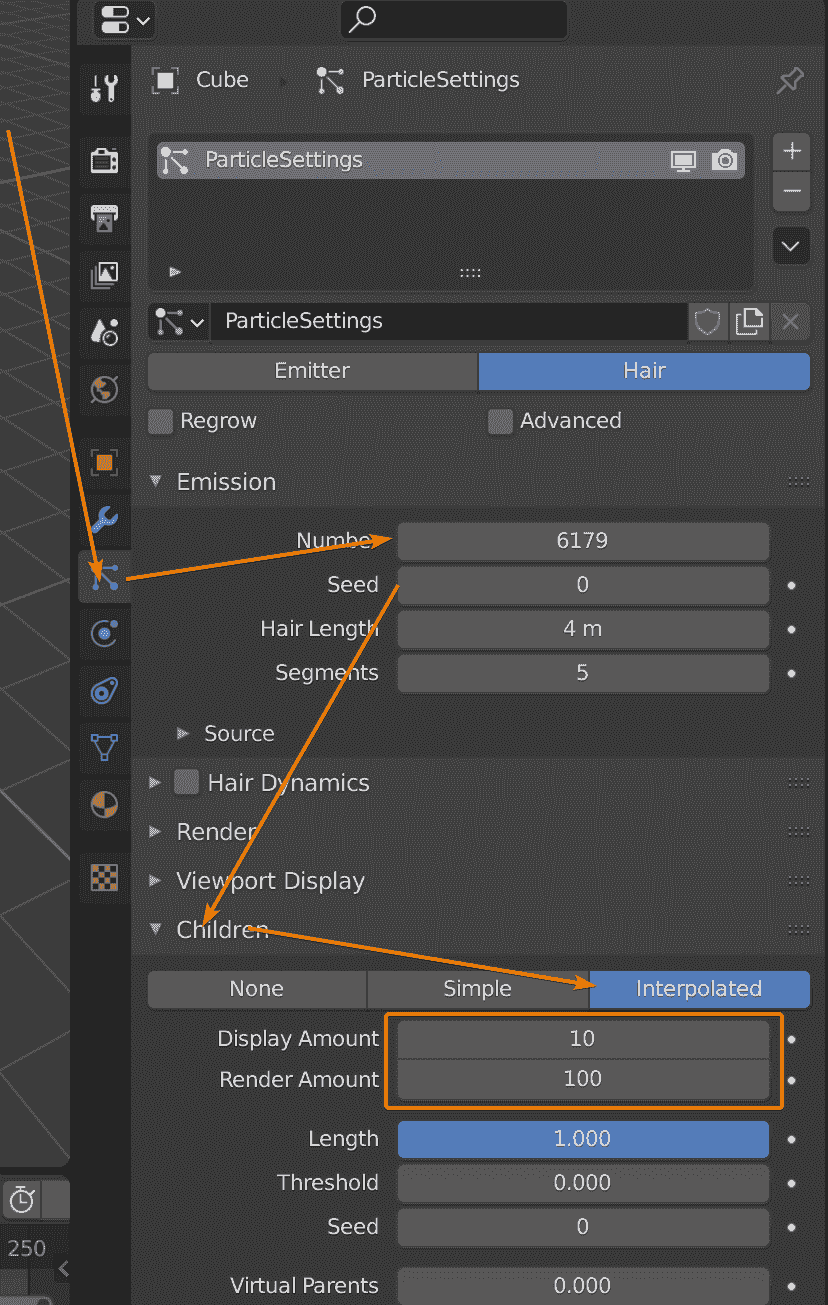Click the Display Amount field

[583, 1039]
